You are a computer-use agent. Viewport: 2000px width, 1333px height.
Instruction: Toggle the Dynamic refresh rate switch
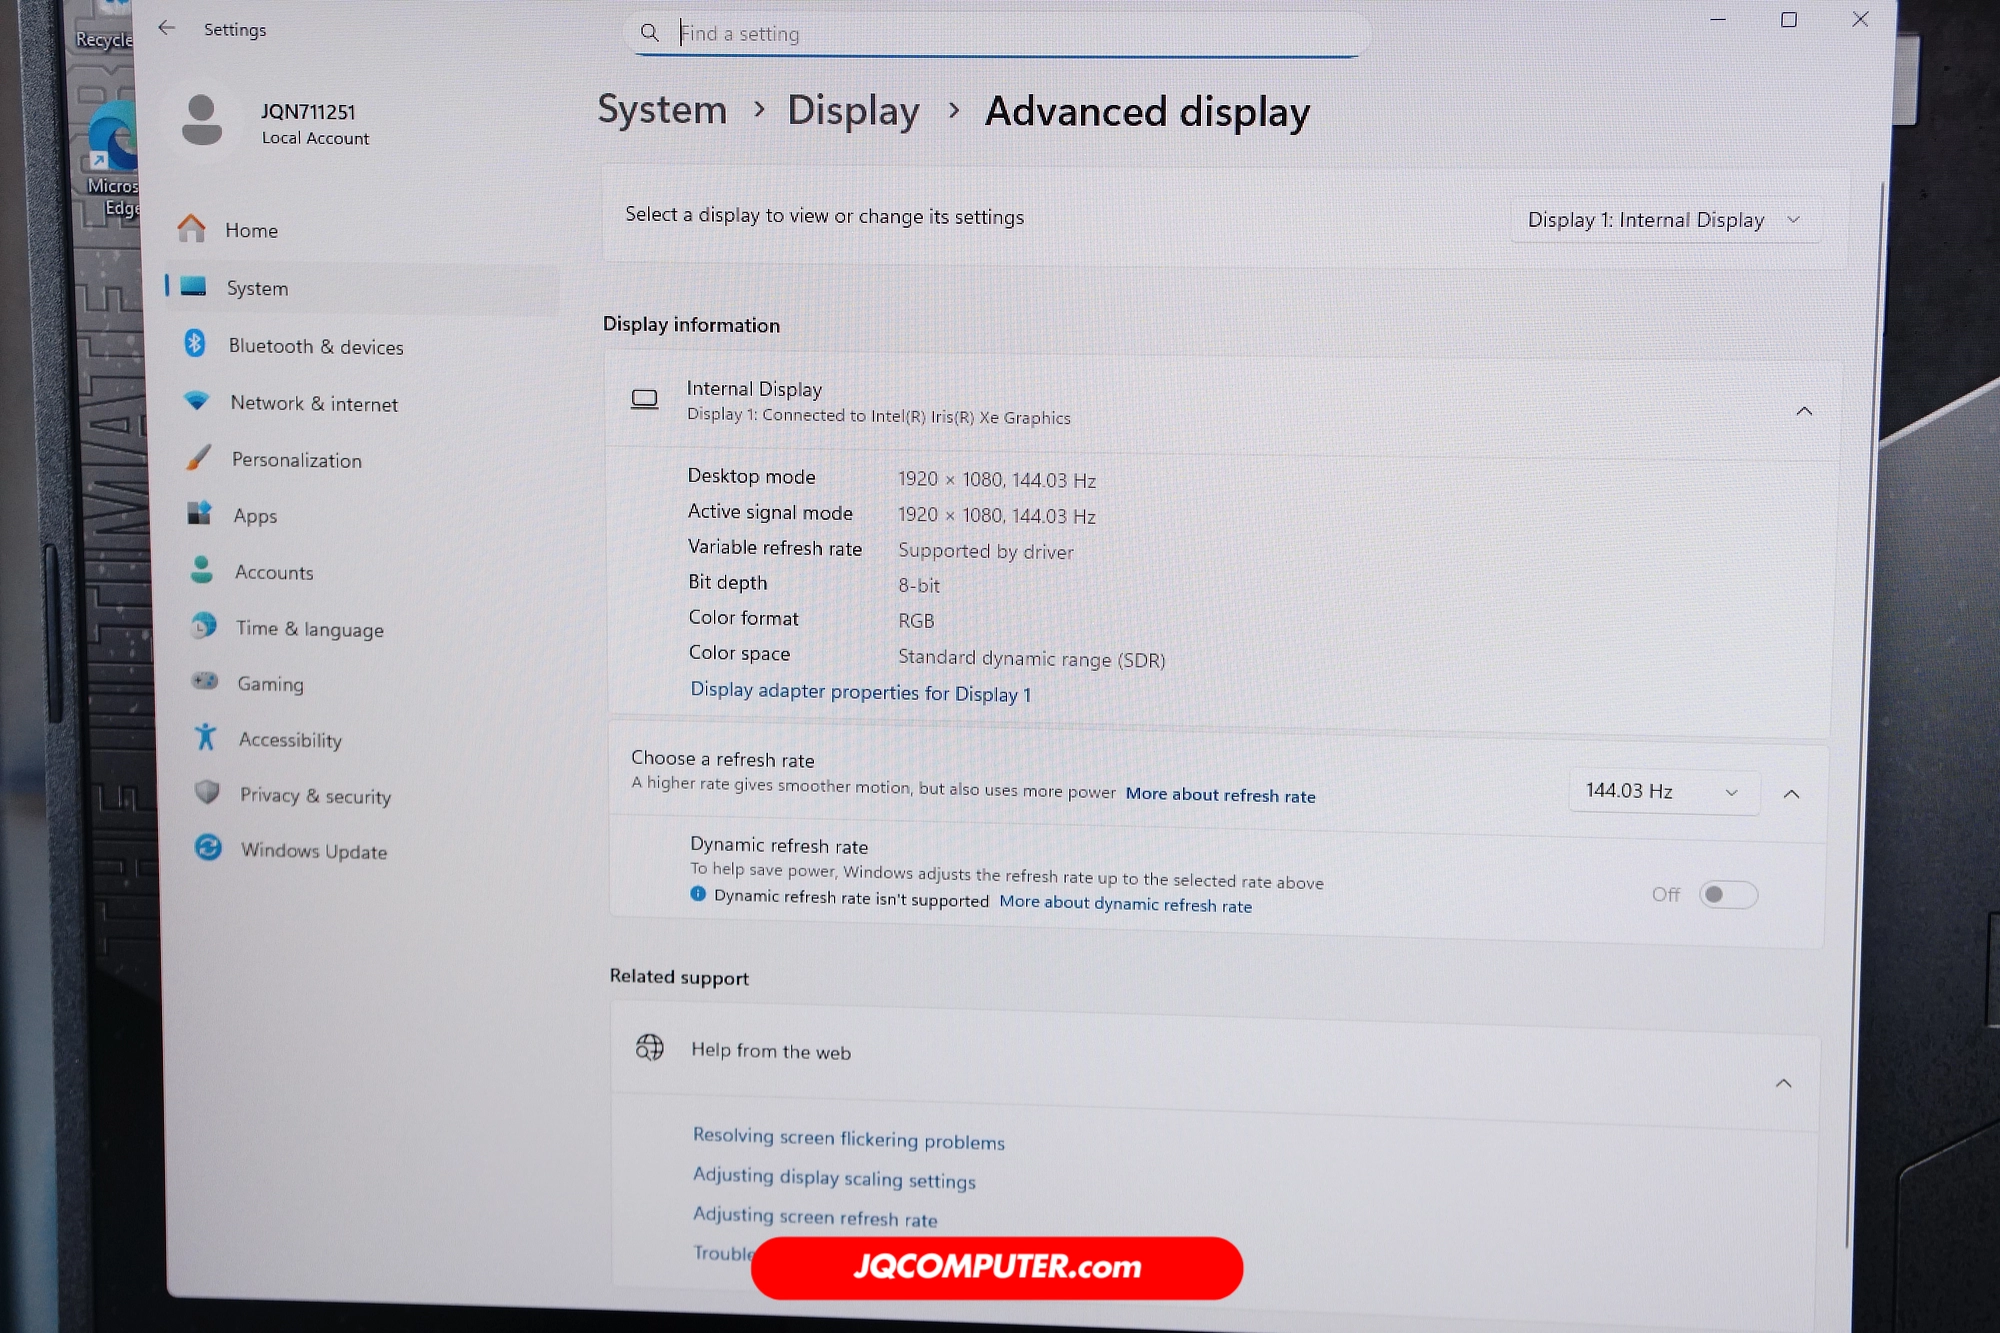click(1727, 894)
